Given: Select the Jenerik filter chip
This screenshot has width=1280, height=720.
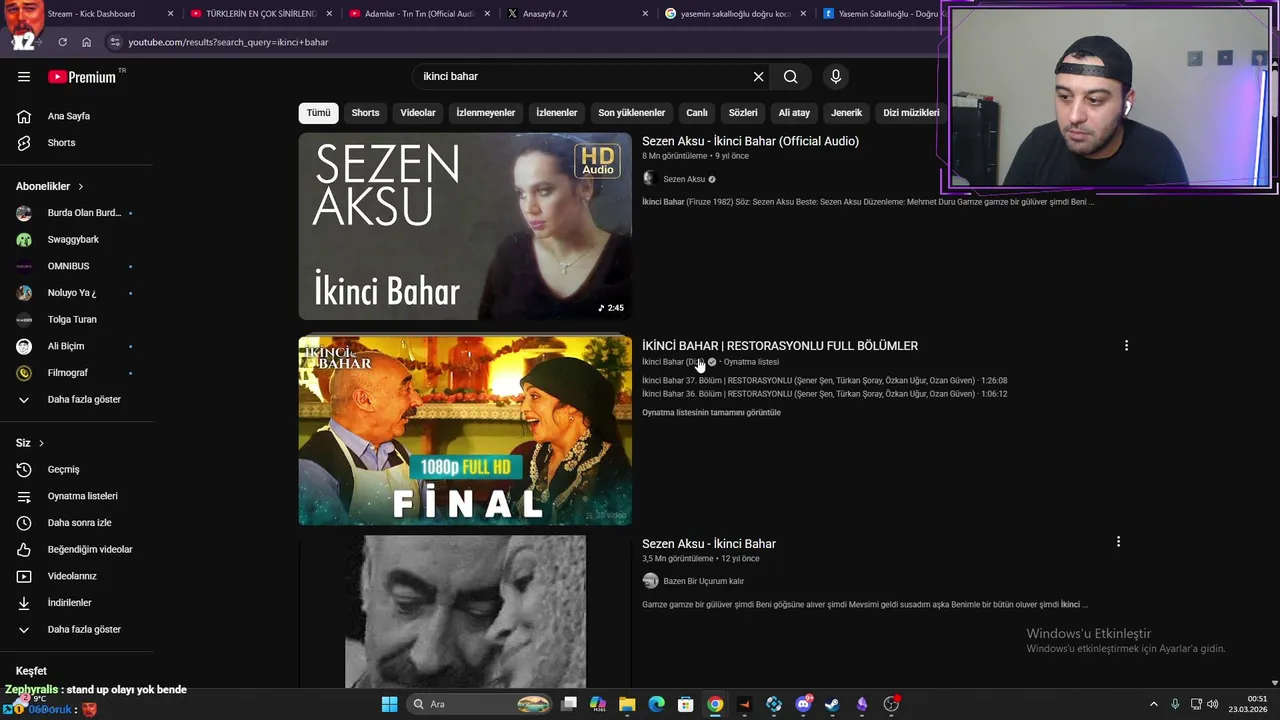Looking at the screenshot, I should click(x=846, y=113).
